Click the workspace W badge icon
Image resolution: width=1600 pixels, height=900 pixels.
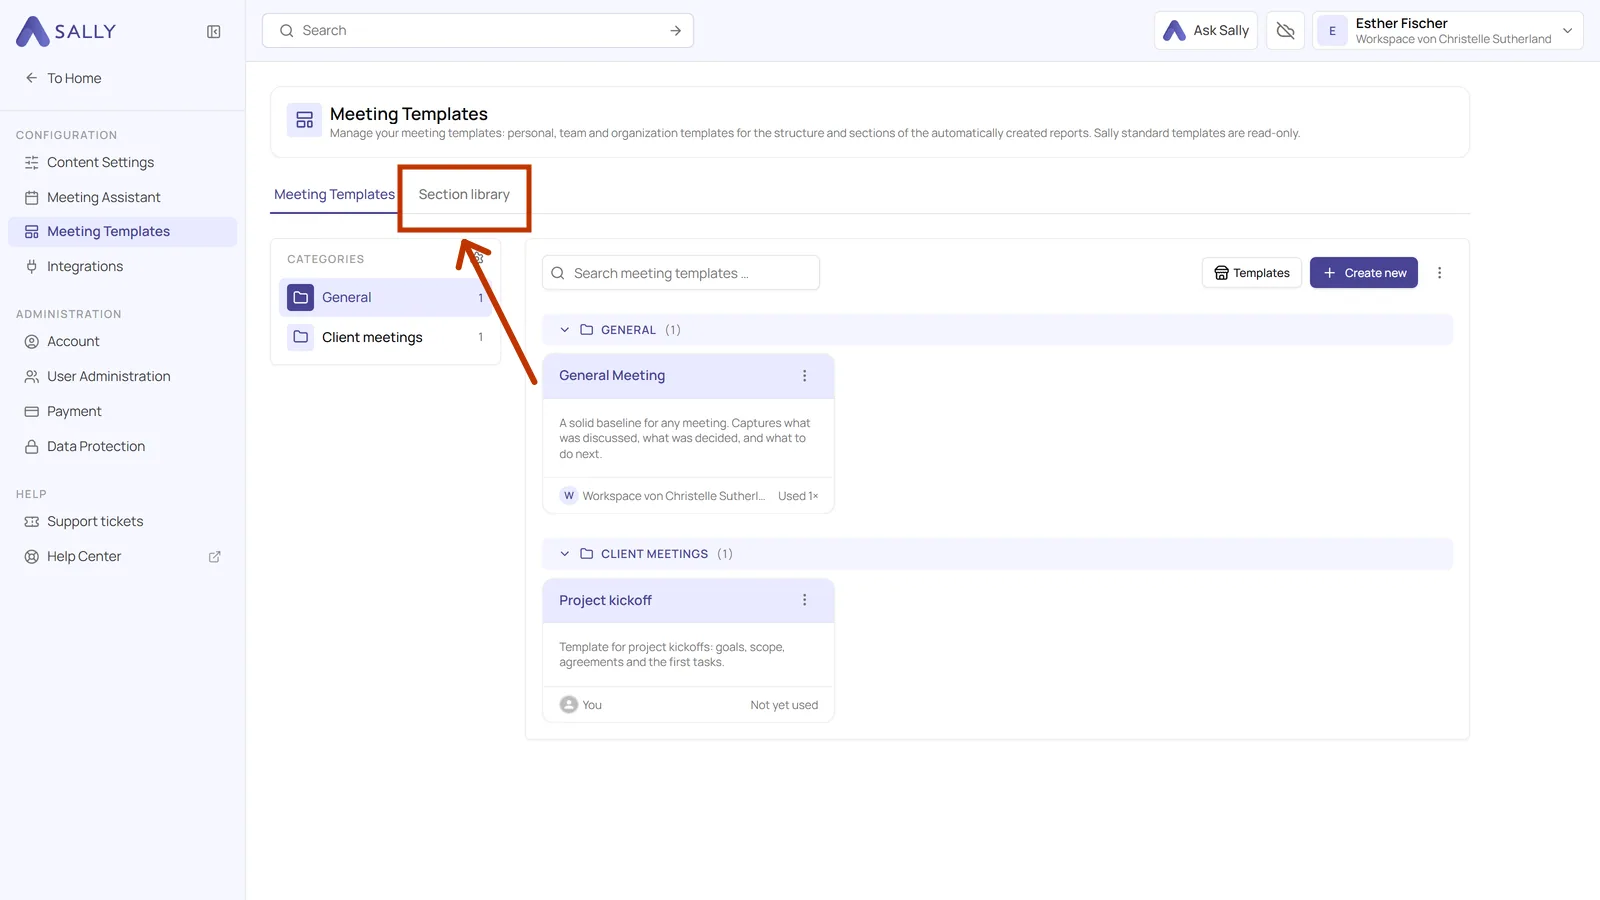569,496
